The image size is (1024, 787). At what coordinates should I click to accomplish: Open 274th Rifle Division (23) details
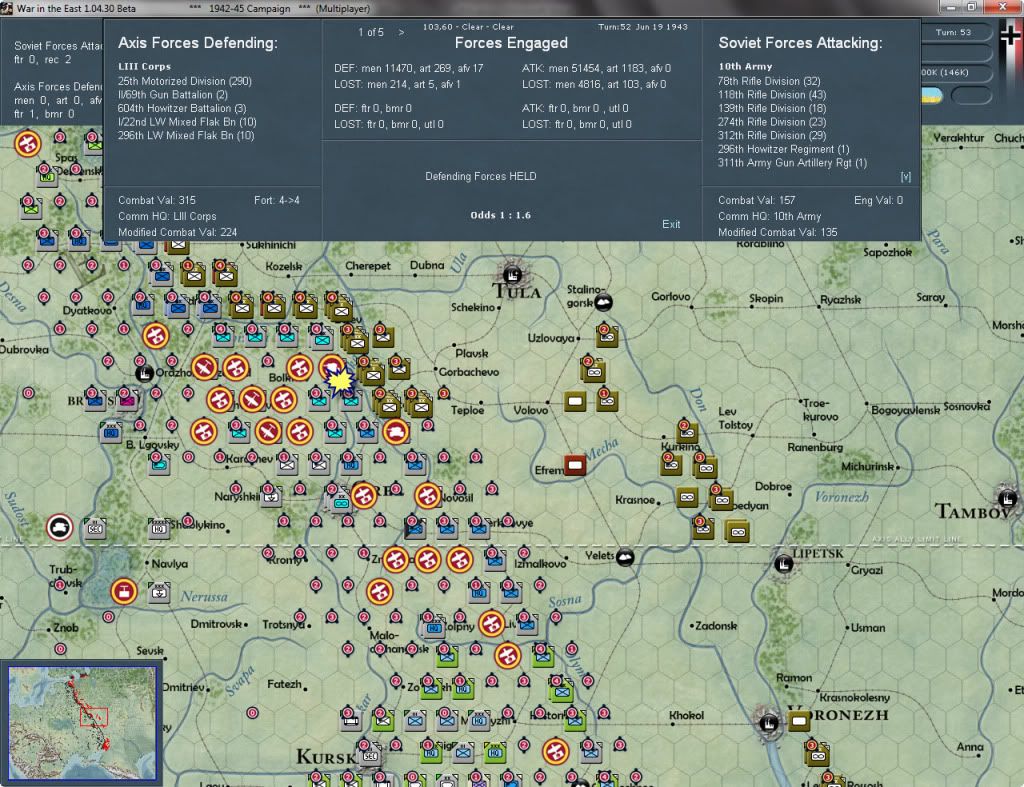(772, 122)
